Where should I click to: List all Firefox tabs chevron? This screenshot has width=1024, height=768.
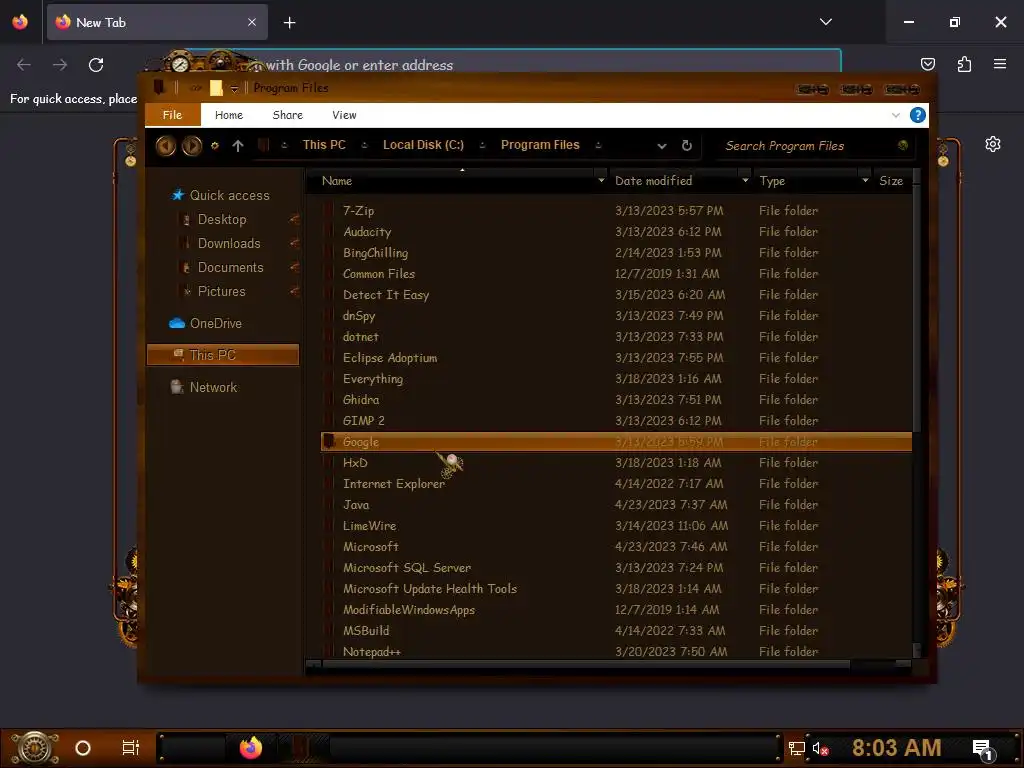point(825,22)
